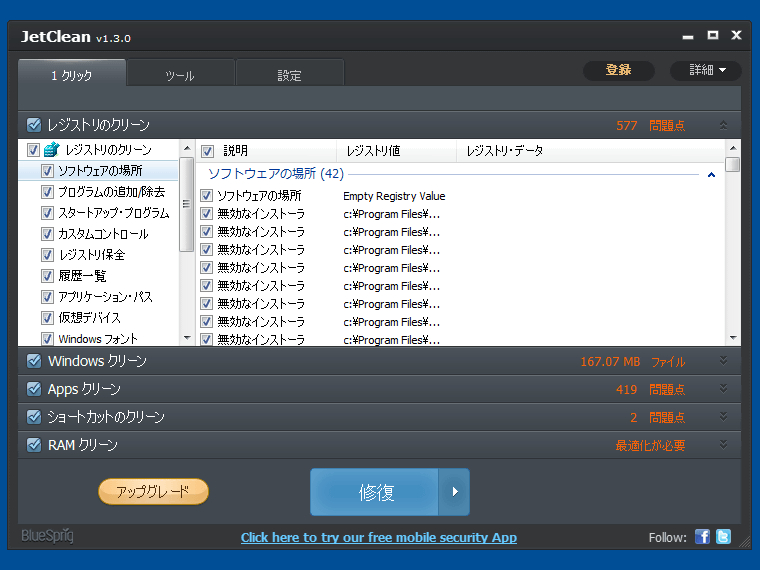
Task: Click the results list scrollbar up arrow
Action: pos(733,148)
